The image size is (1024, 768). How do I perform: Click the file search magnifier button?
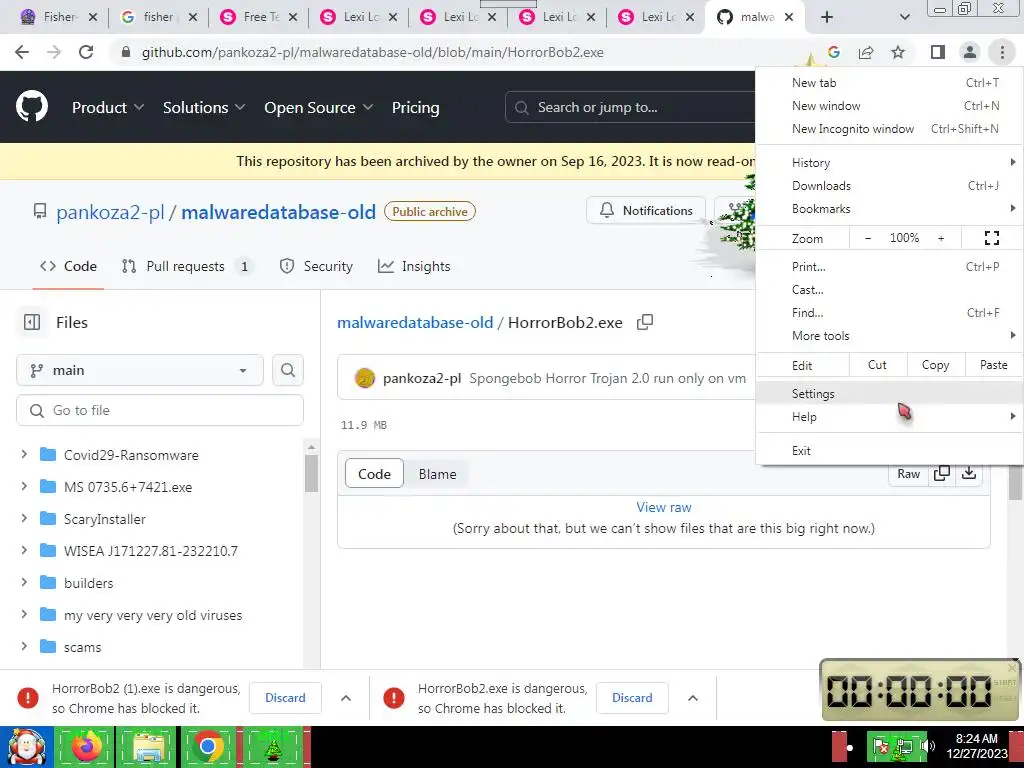pyautogui.click(x=287, y=370)
